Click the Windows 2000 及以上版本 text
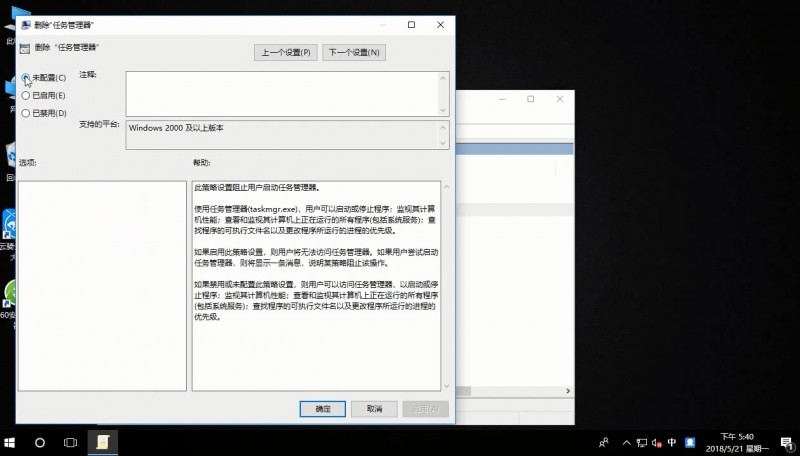The width and height of the screenshot is (800, 456). pyautogui.click(x=176, y=128)
